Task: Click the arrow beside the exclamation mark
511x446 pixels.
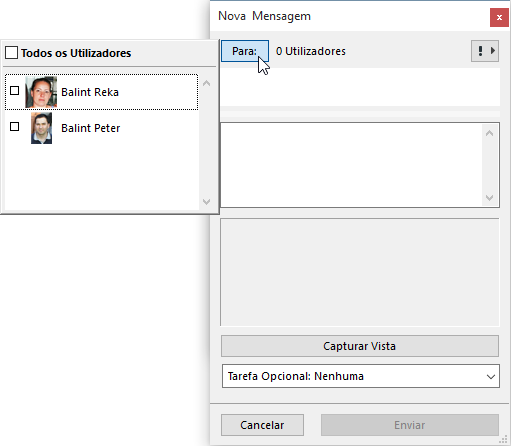Action: 493,51
